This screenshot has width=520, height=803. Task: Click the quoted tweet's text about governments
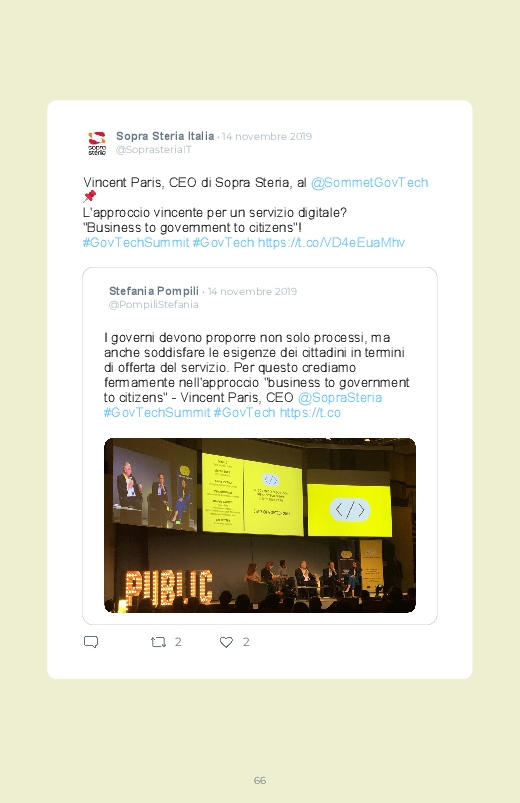pyautogui.click(x=256, y=367)
